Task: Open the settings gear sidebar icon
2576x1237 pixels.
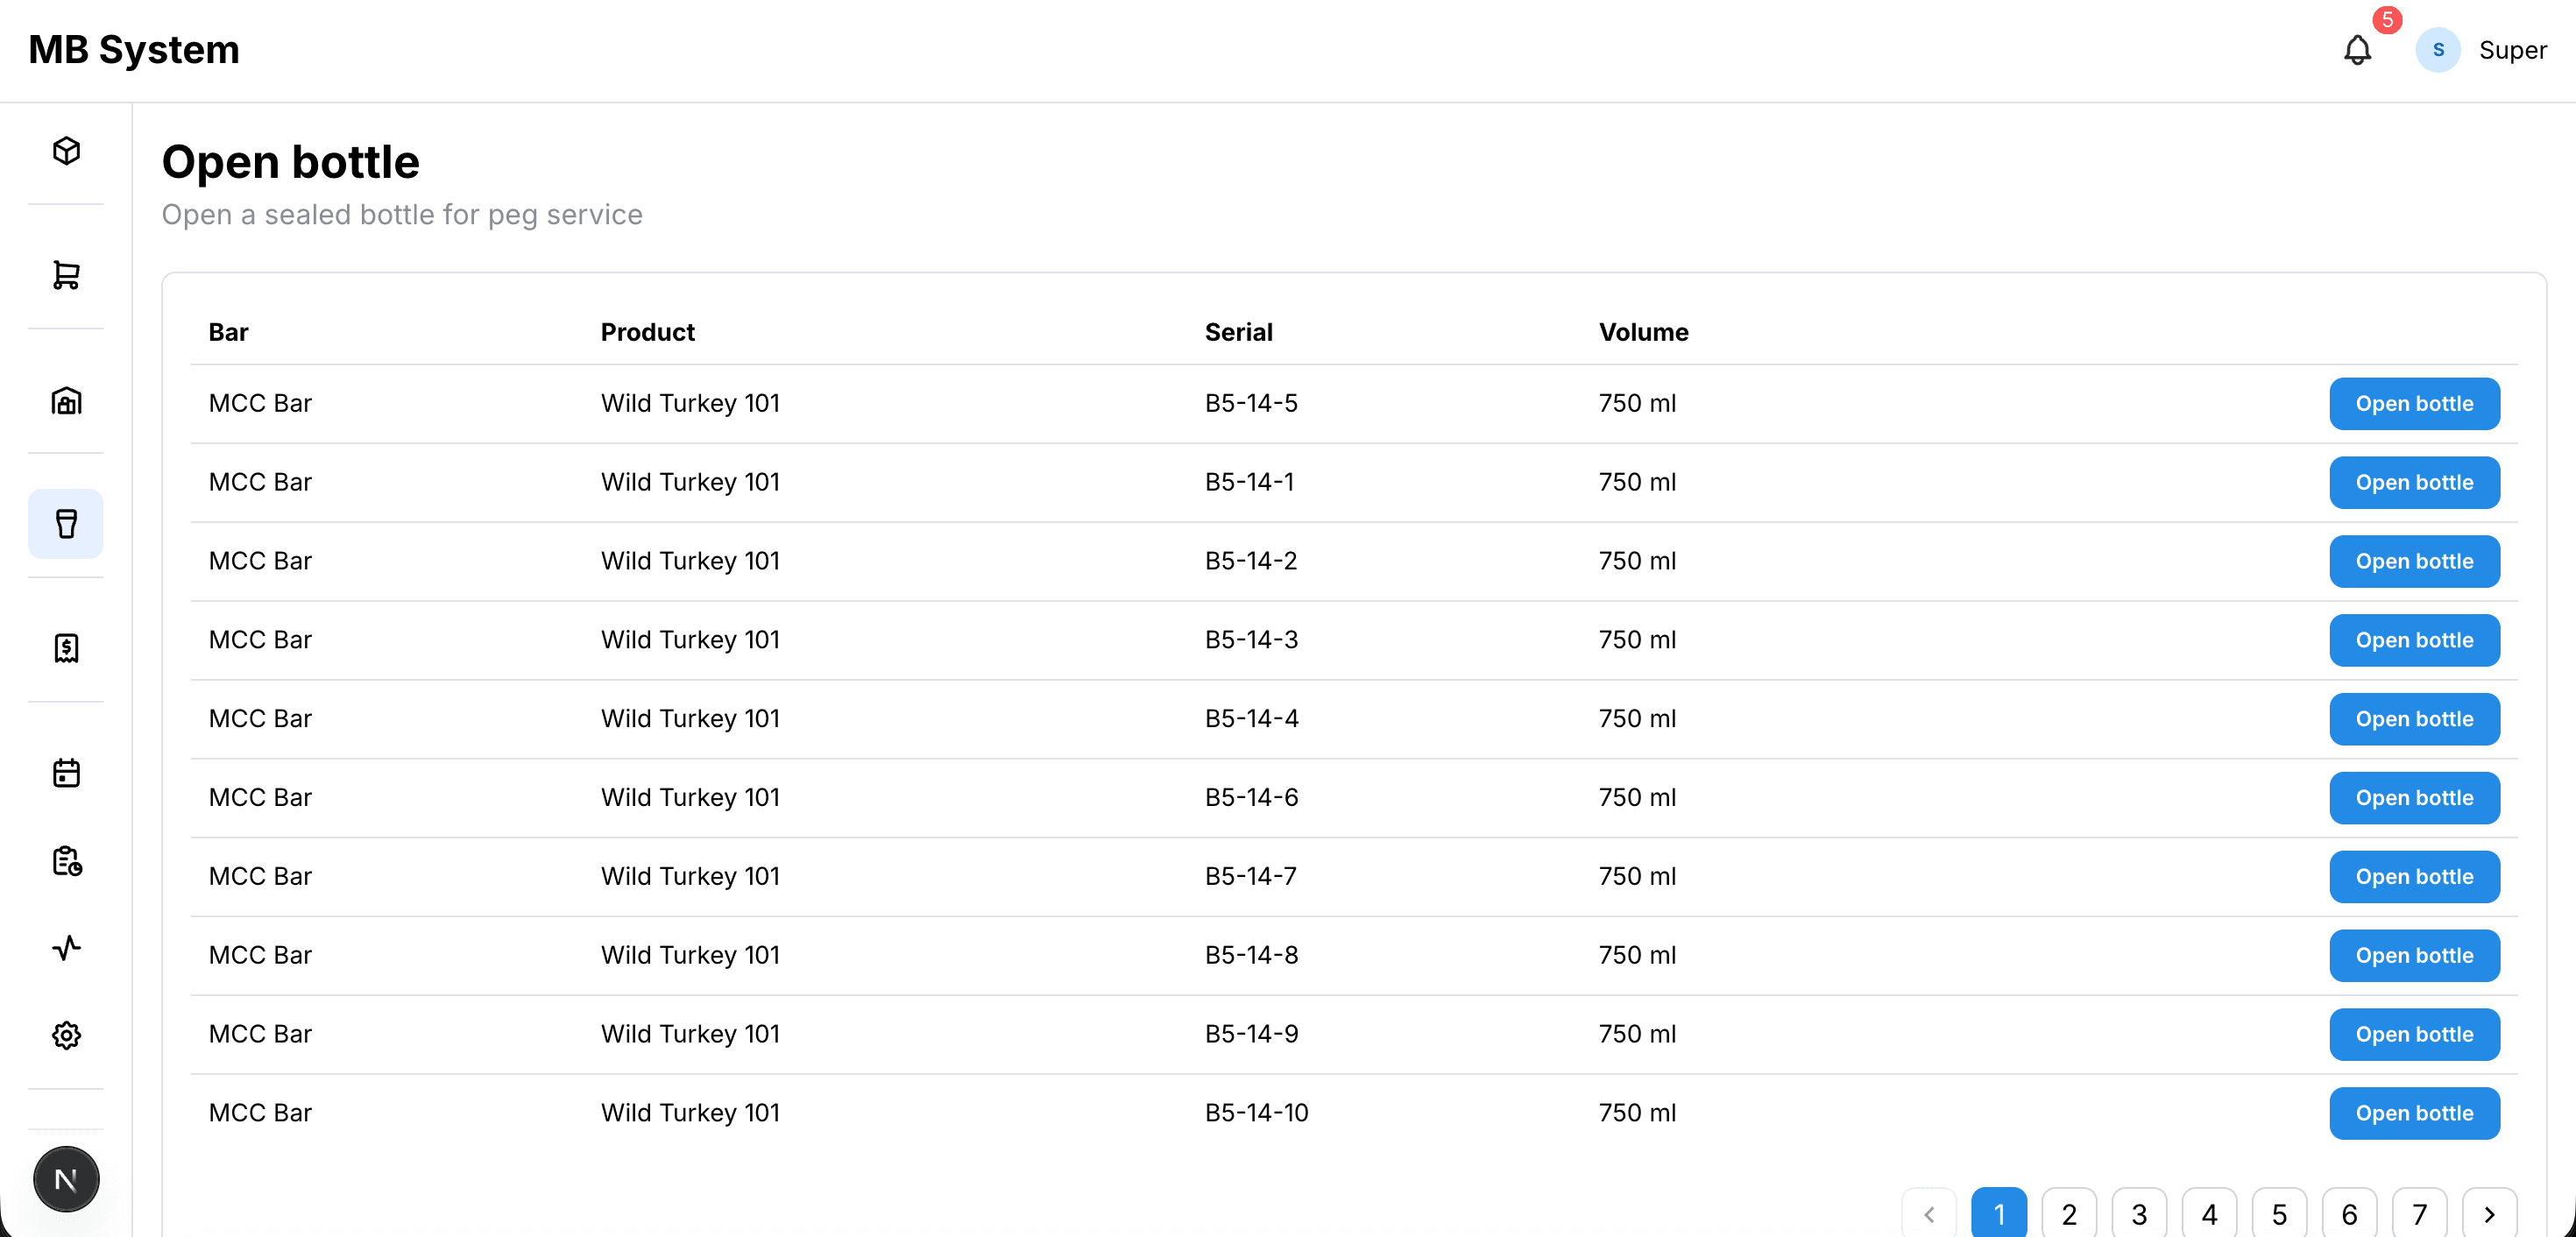Action: point(66,1035)
